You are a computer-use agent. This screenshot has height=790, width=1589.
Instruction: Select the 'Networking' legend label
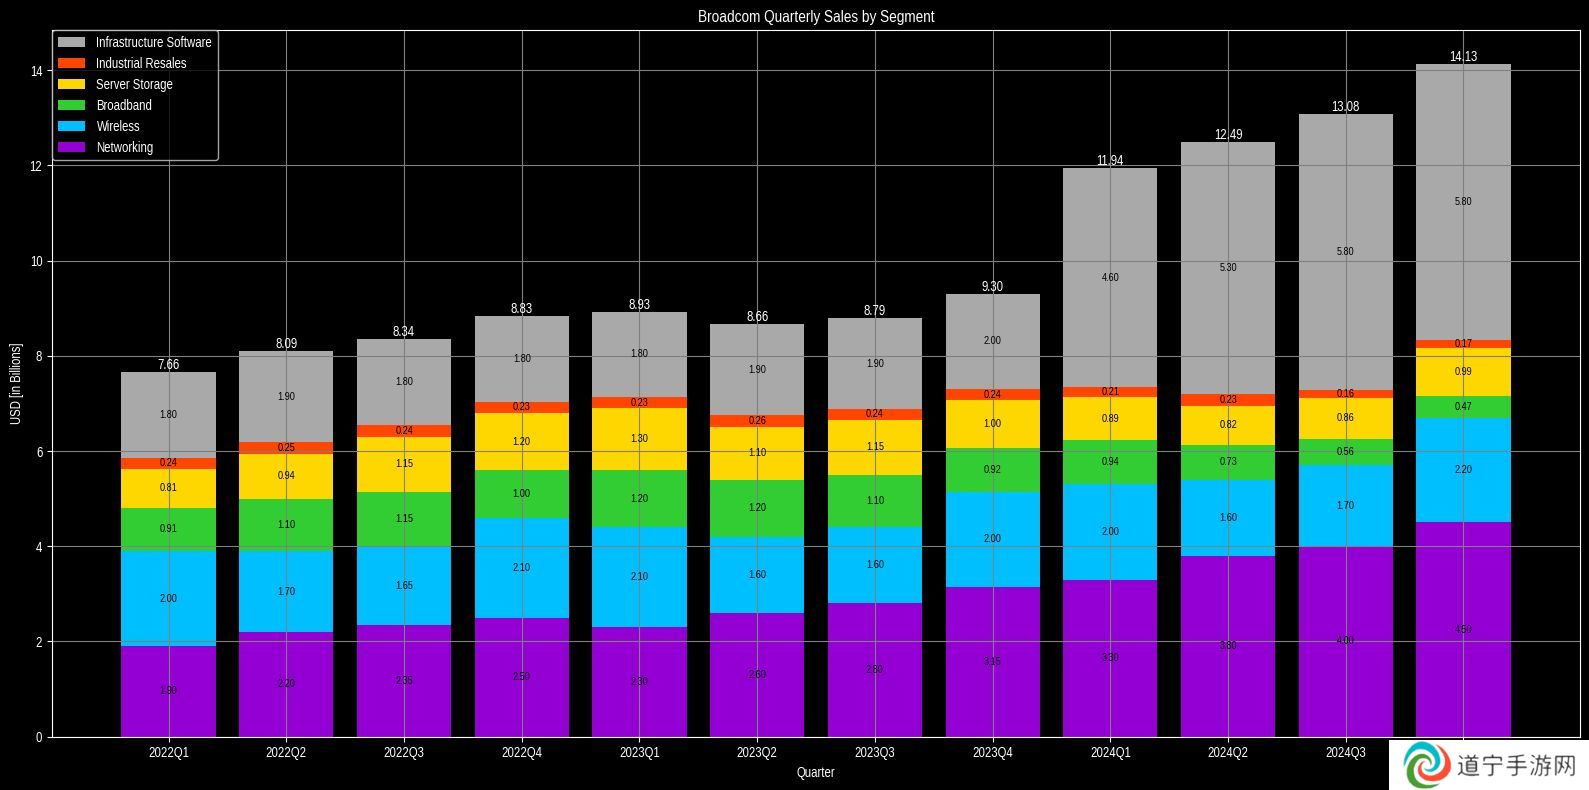click(125, 147)
